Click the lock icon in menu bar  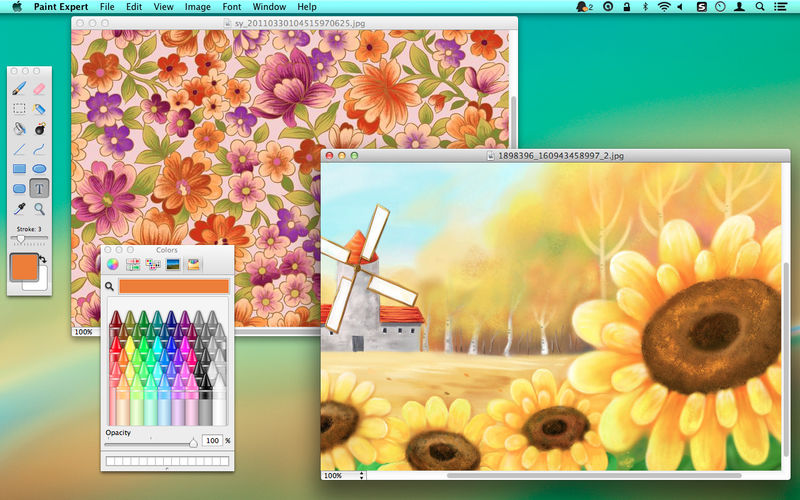click(627, 7)
